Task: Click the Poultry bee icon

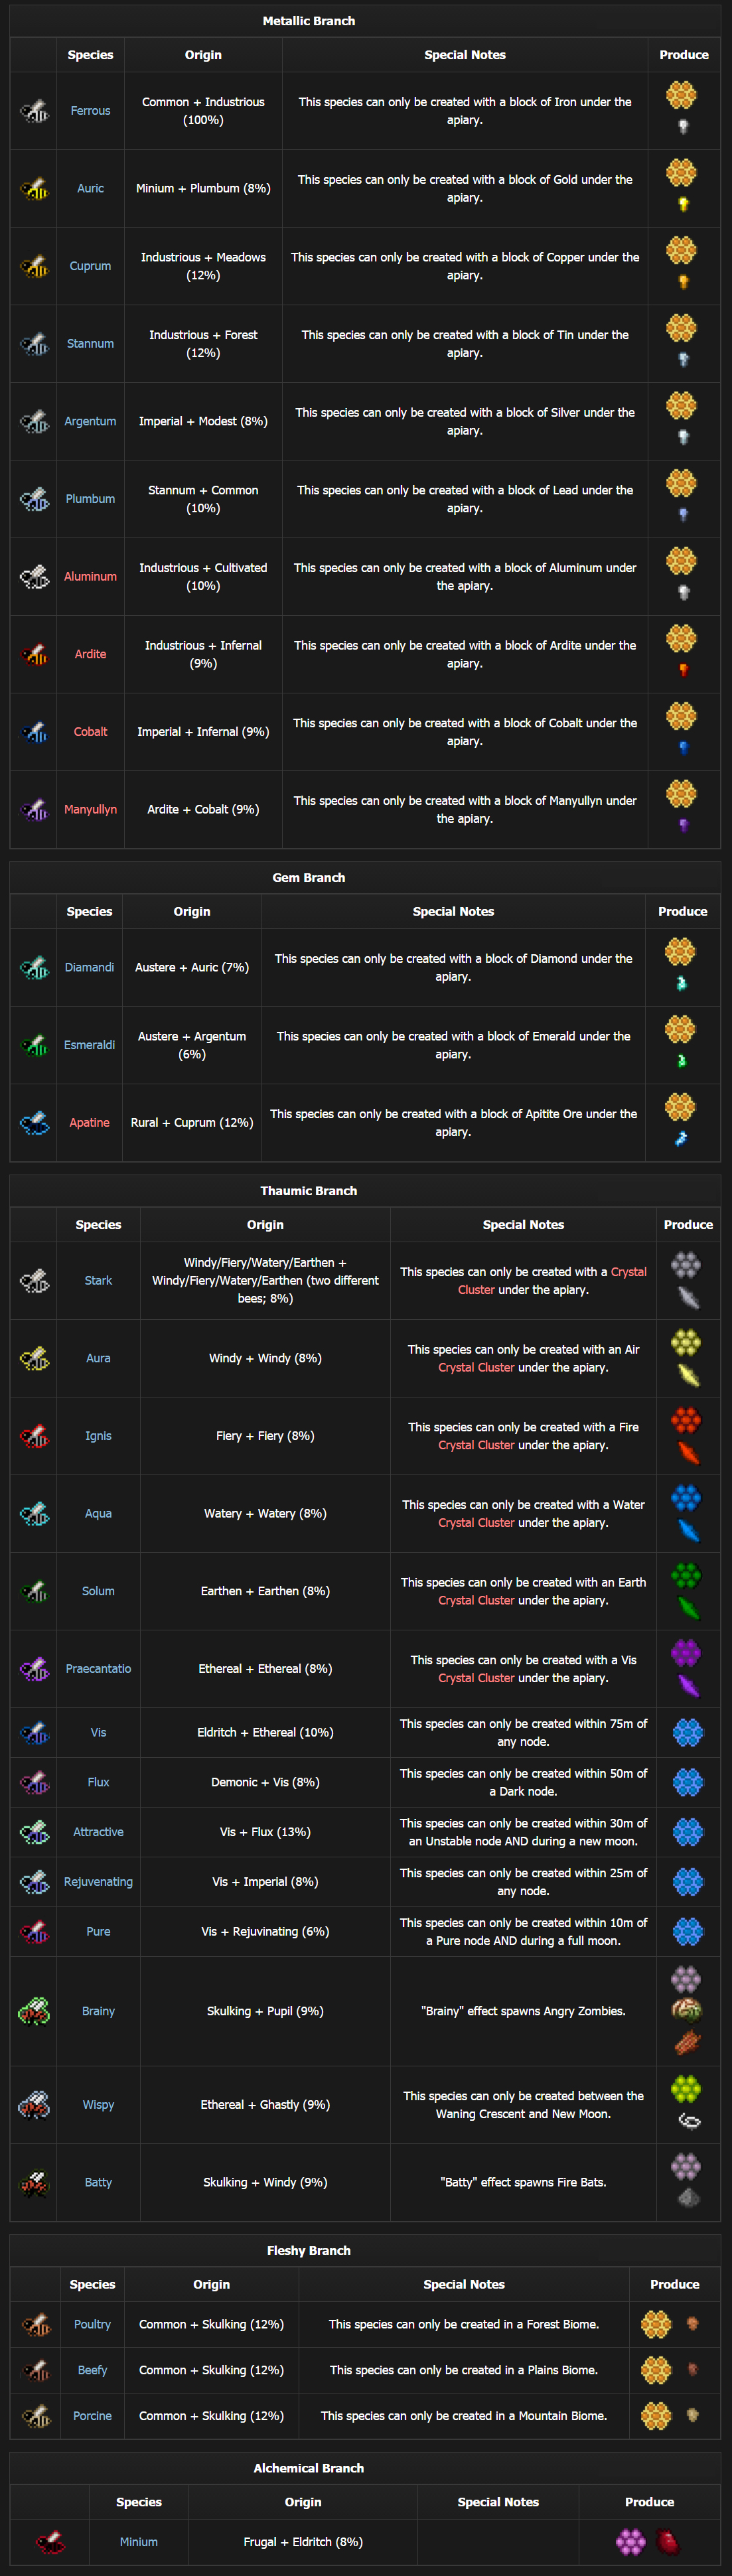Action: point(36,2324)
